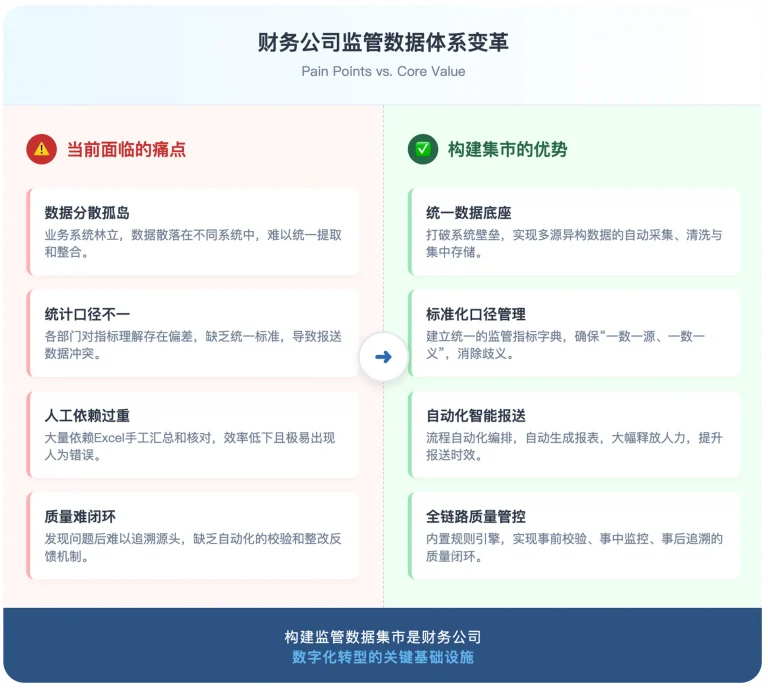Click the 当前面临的痛点 heading

126,149
